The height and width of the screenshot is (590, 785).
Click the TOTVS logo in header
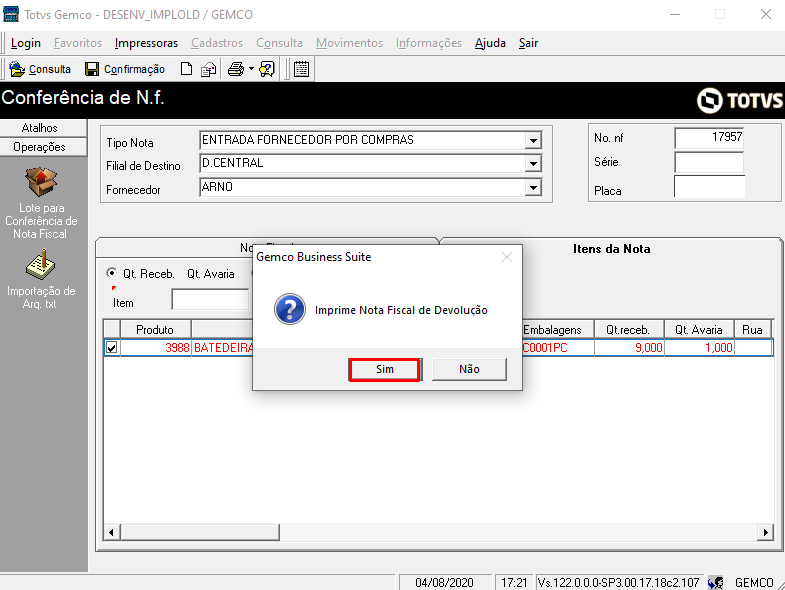(x=739, y=100)
